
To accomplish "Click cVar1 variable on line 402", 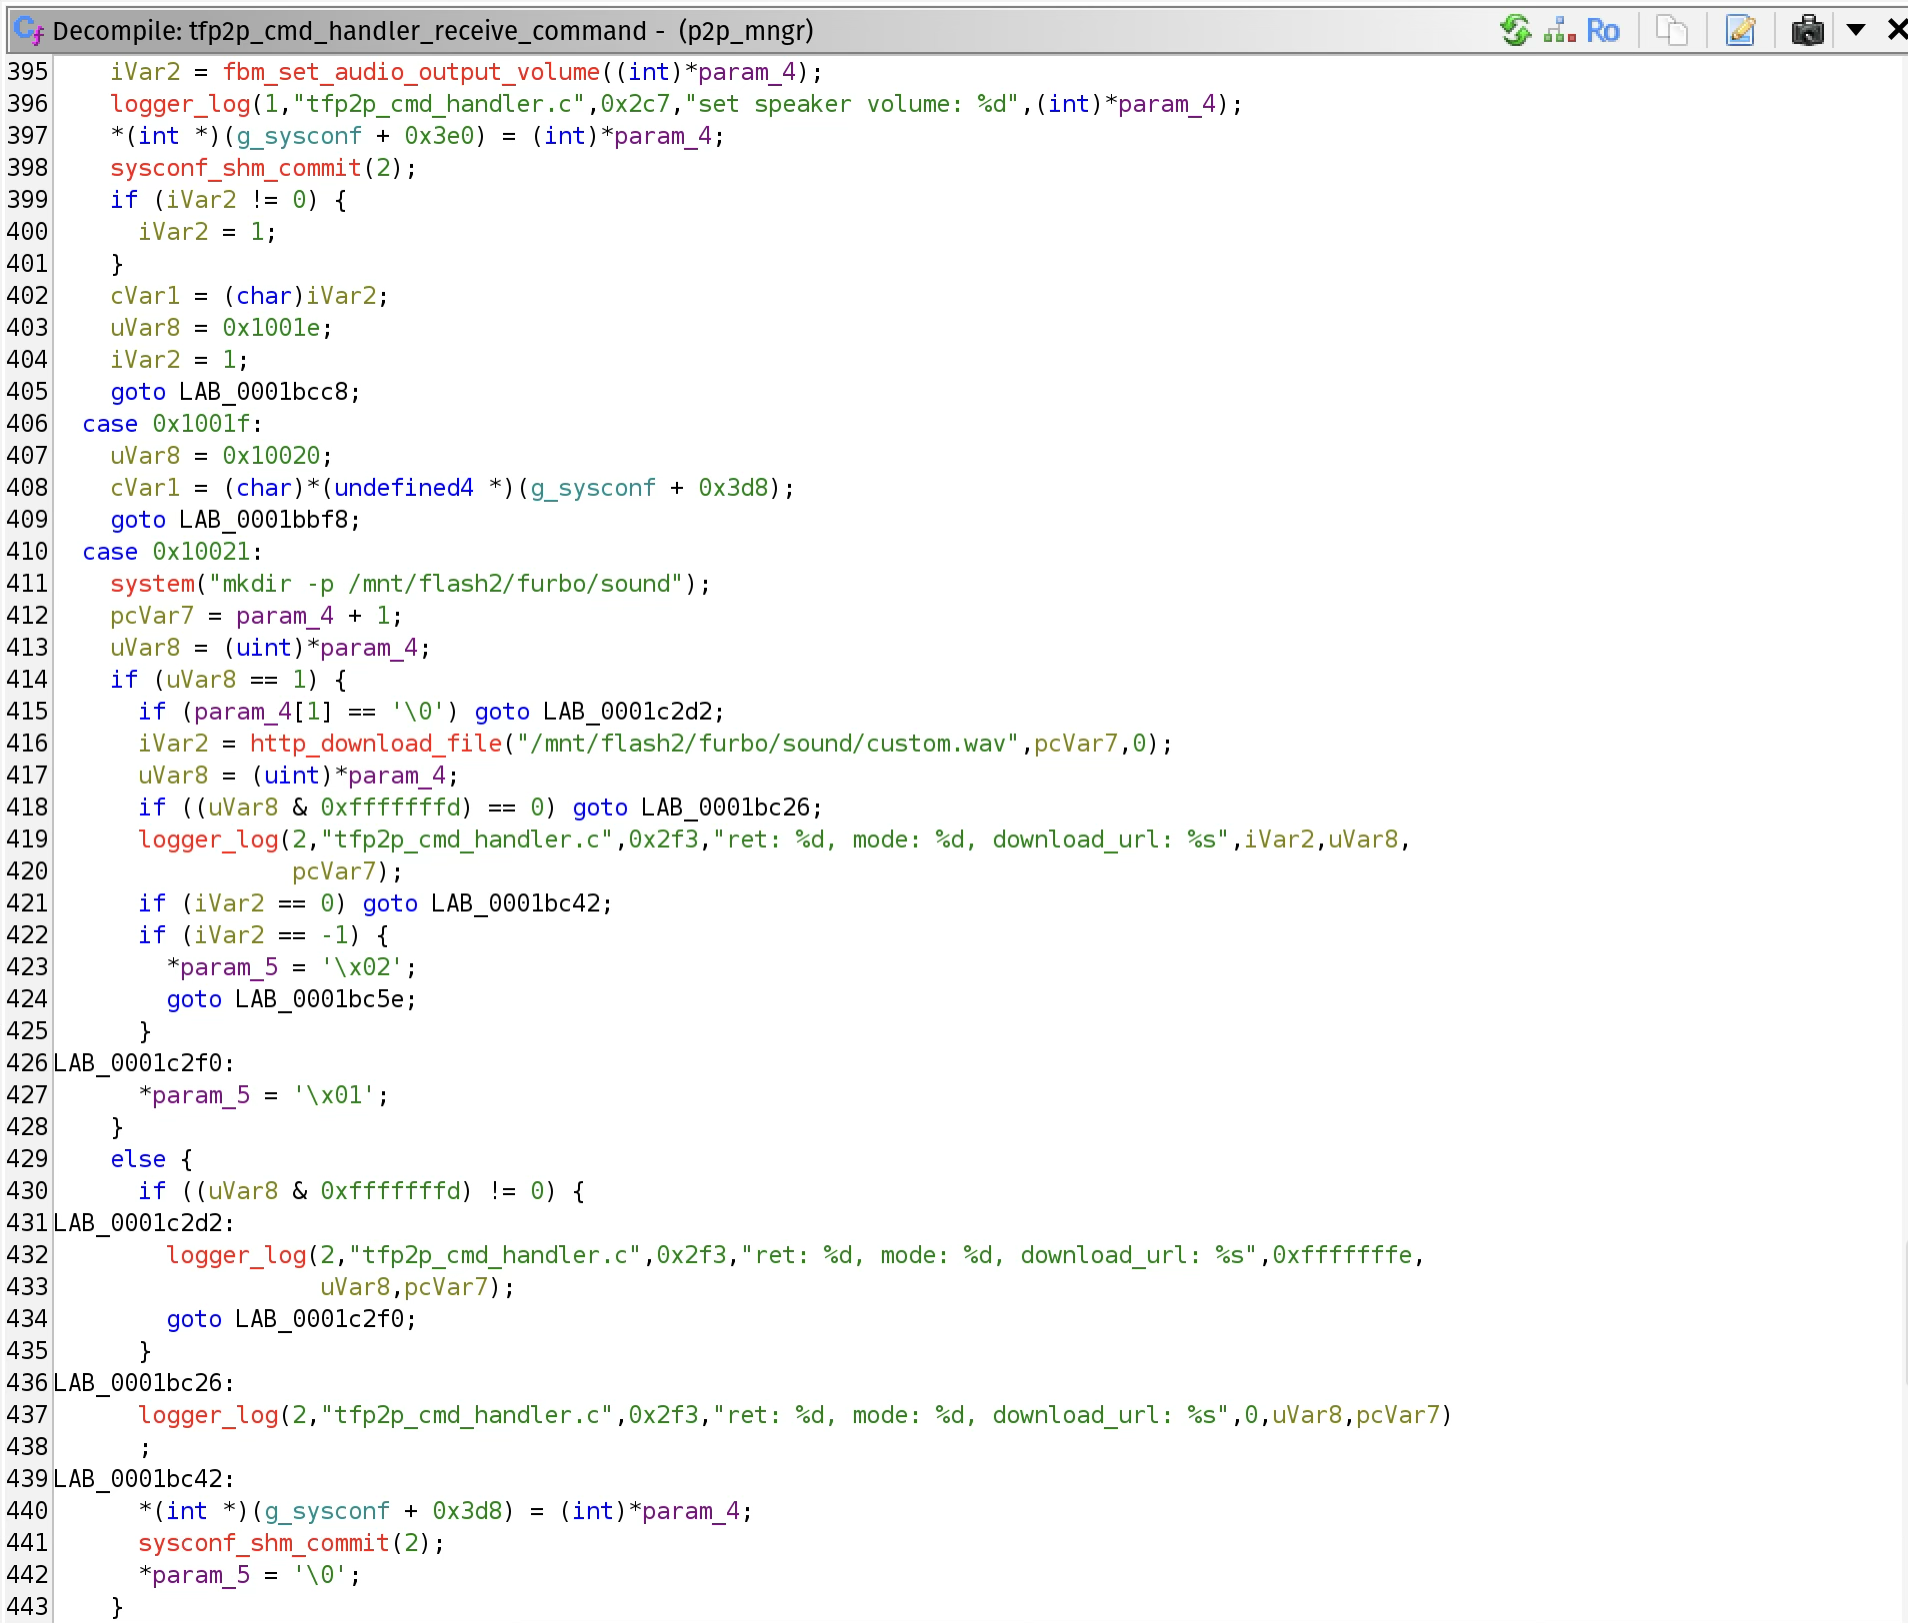I will [x=145, y=296].
